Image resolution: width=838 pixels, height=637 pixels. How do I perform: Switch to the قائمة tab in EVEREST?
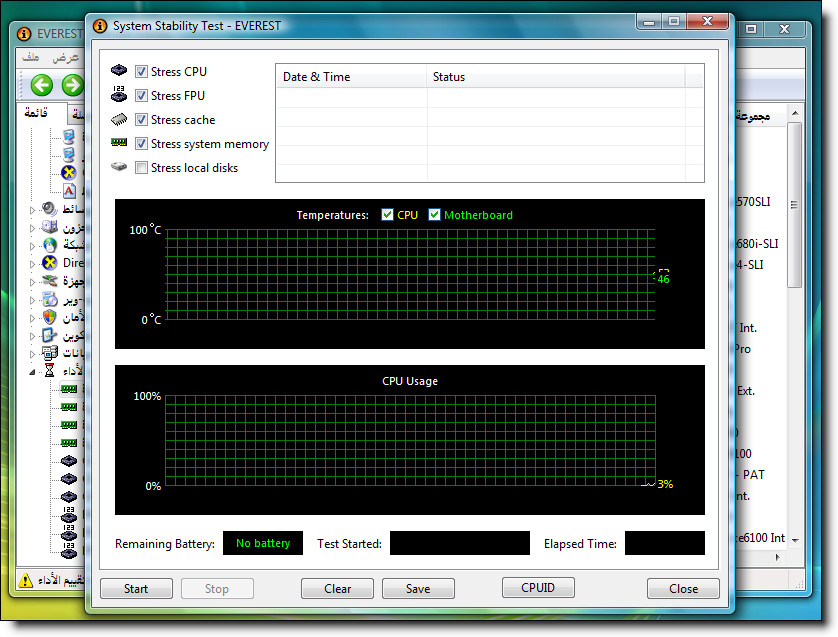click(36, 113)
